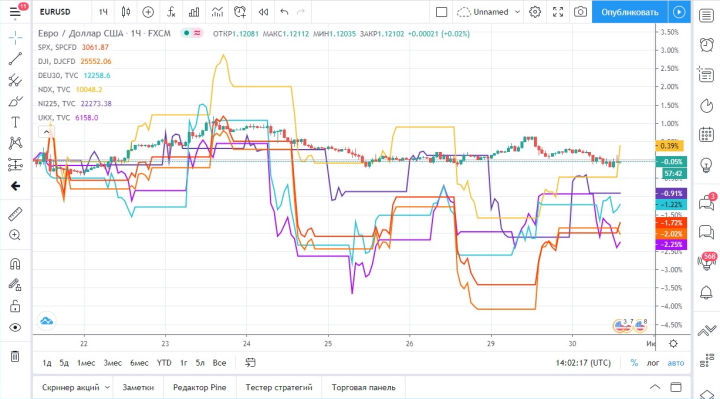This screenshot has width=720, height=399.
Task: Open the Тестер стратегий tab
Action: (279, 388)
